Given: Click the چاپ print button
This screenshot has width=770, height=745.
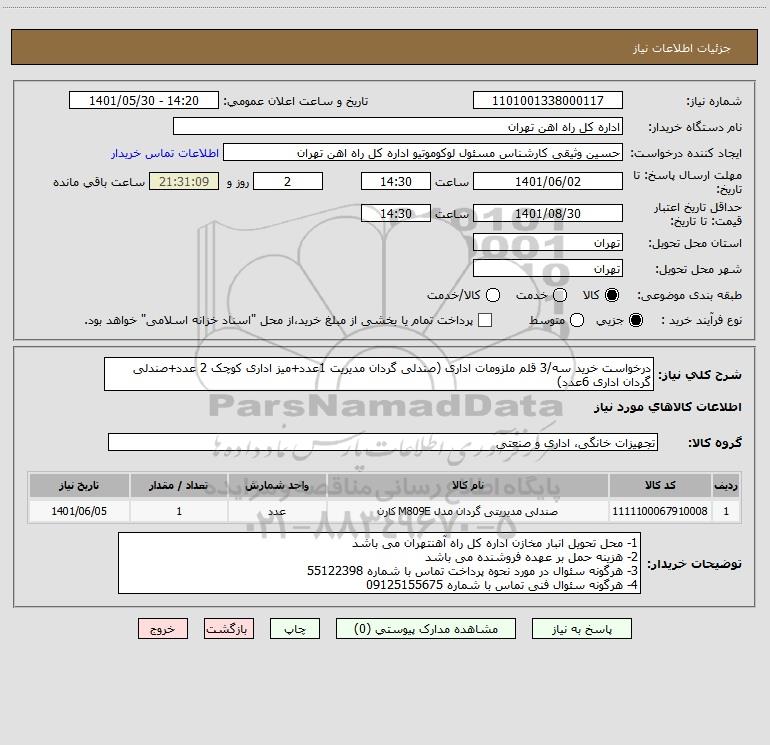Looking at the screenshot, I should 295,629.
